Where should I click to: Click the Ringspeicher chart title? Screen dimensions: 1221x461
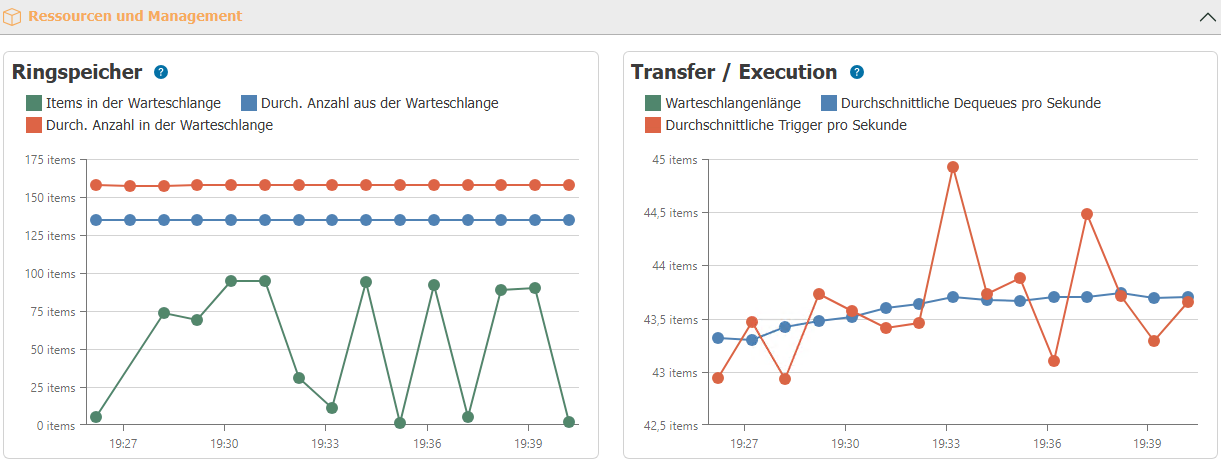point(77,72)
